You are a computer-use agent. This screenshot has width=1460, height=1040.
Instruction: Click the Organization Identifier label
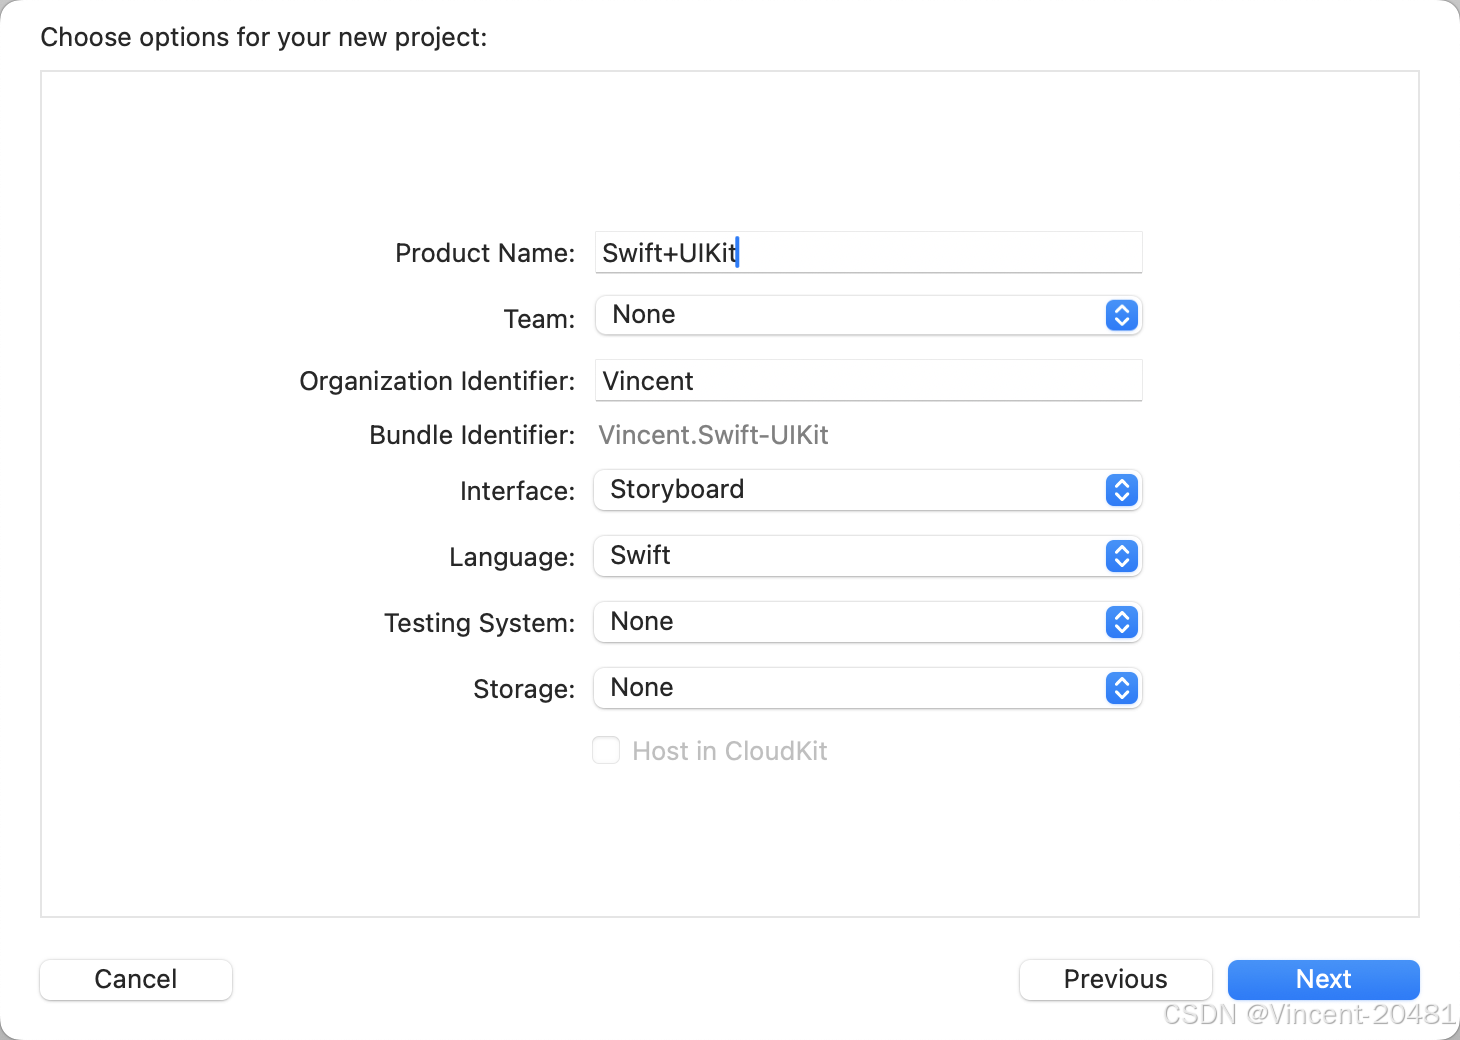(437, 381)
